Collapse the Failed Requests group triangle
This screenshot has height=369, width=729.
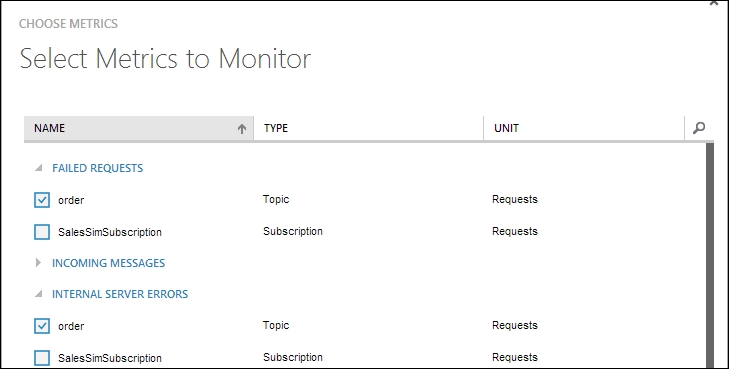tap(39, 168)
